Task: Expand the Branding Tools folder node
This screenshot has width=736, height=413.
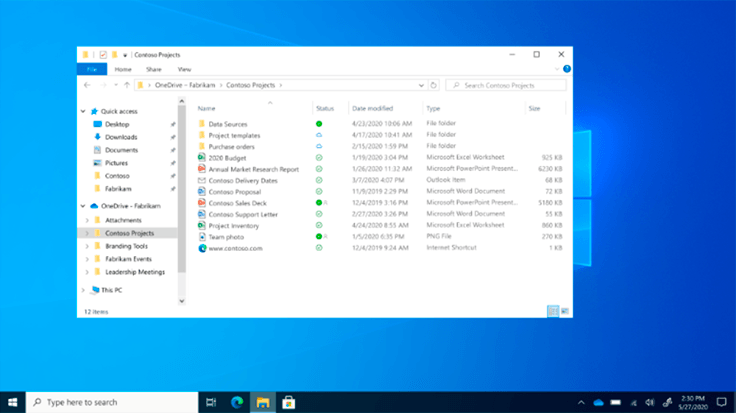Action: 87,246
